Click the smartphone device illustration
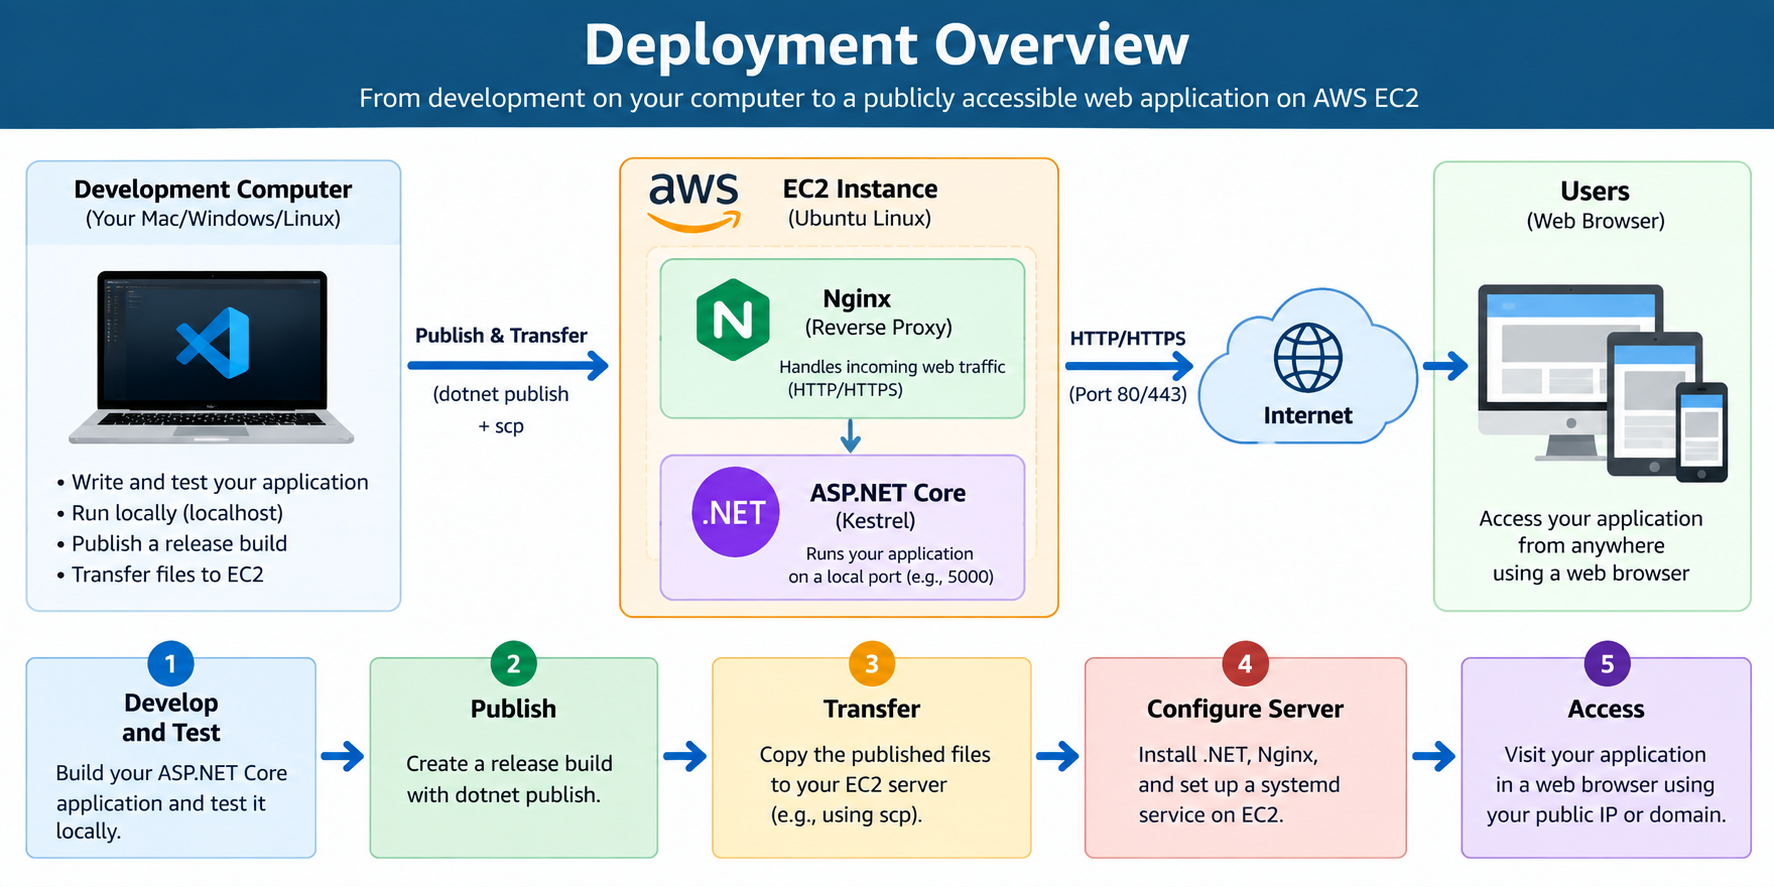Viewport: 1774px width, 887px height. [1701, 432]
